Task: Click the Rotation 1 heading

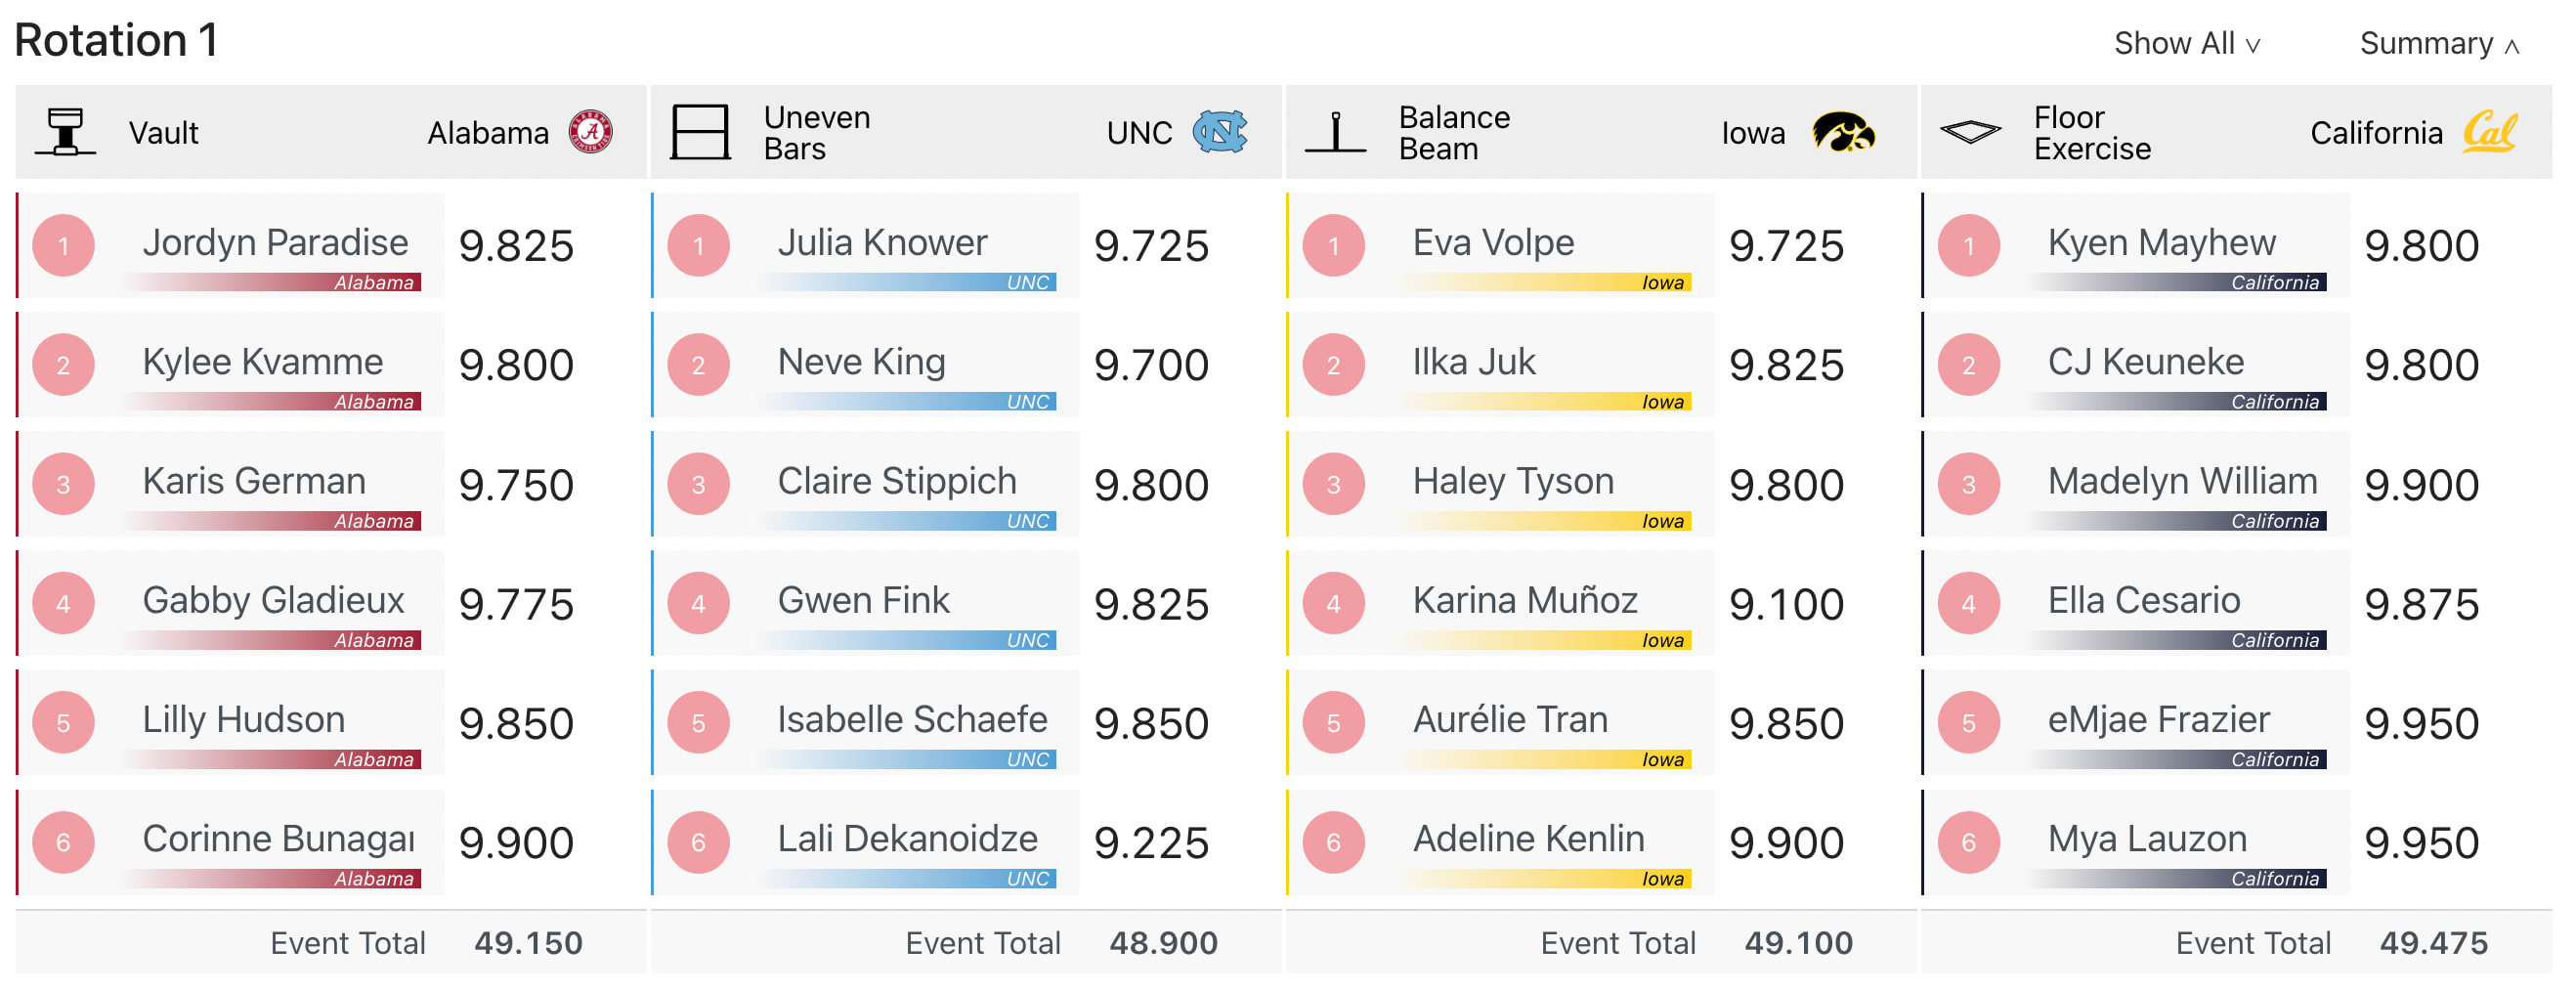Action: click(x=116, y=41)
